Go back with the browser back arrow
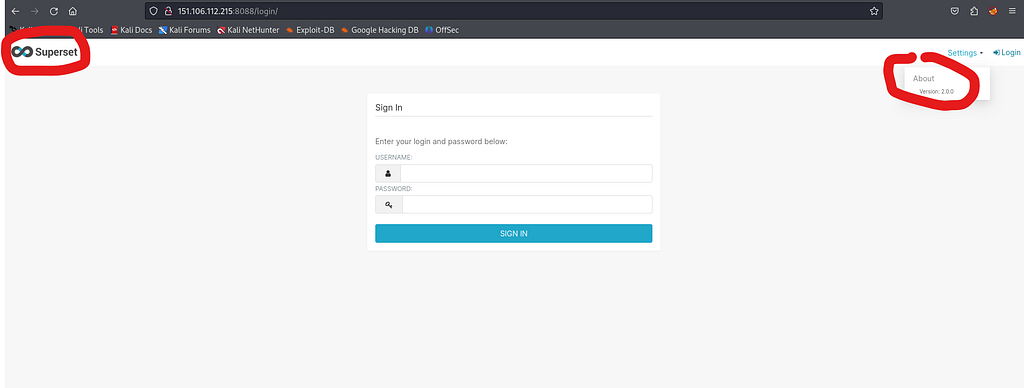 coord(16,11)
